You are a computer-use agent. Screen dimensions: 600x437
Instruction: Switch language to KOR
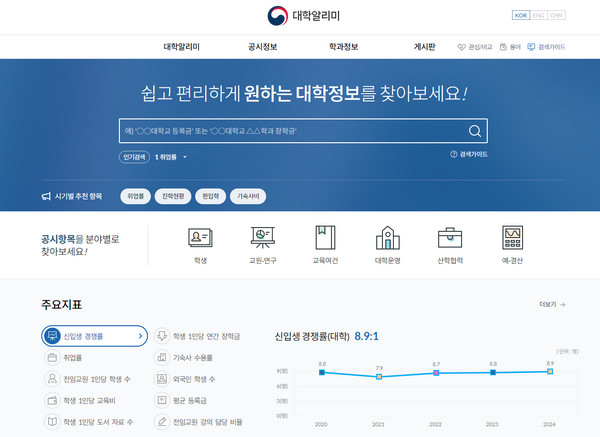[x=521, y=15]
